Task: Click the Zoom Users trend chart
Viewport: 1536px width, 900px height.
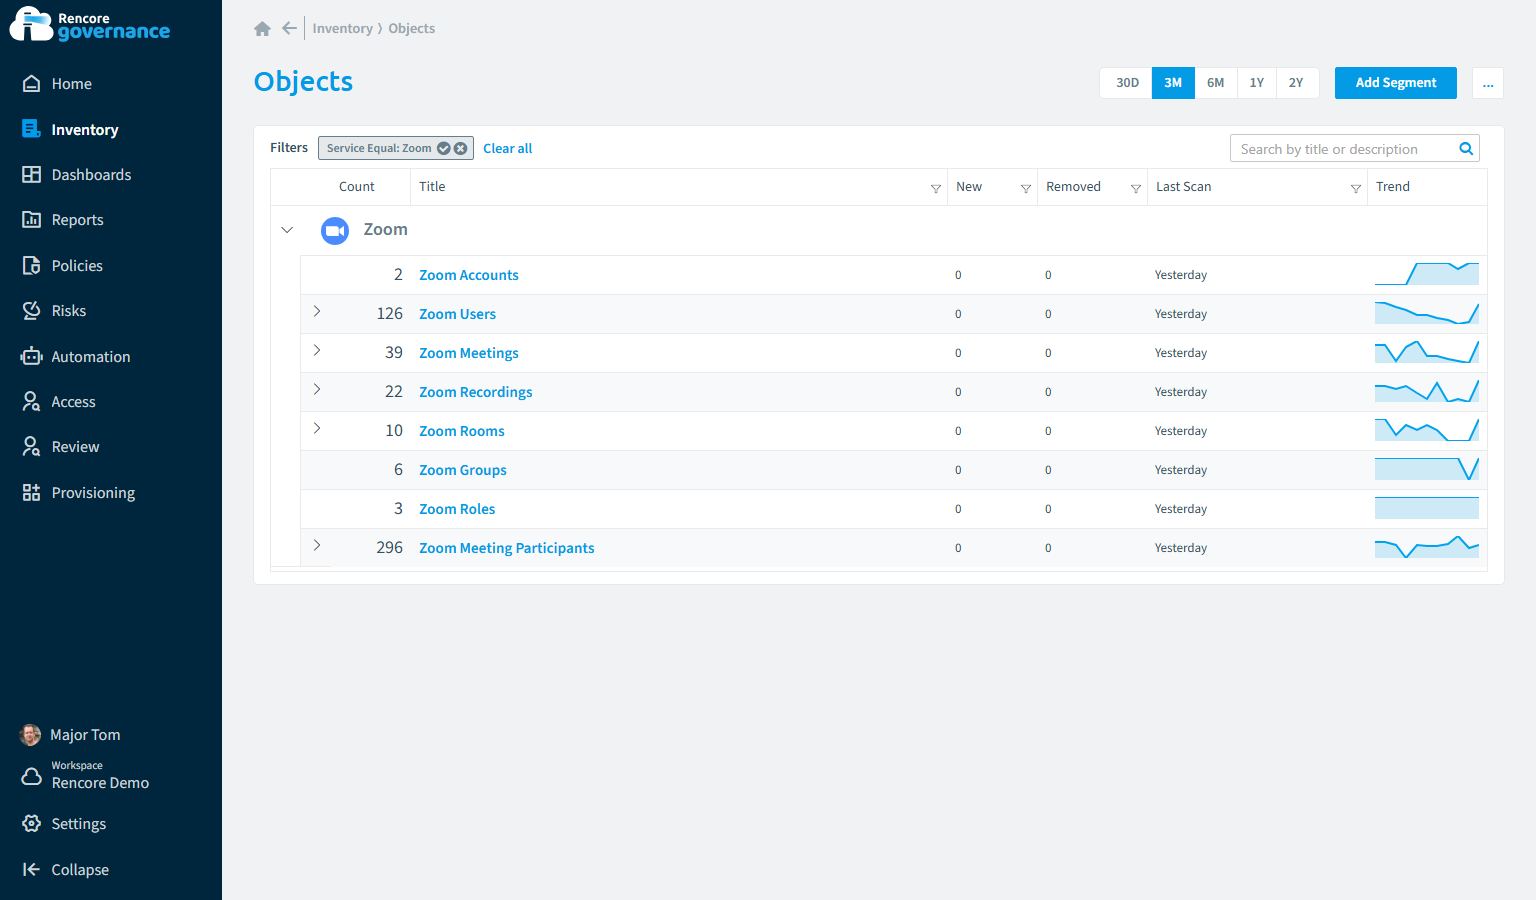Action: coord(1427,313)
